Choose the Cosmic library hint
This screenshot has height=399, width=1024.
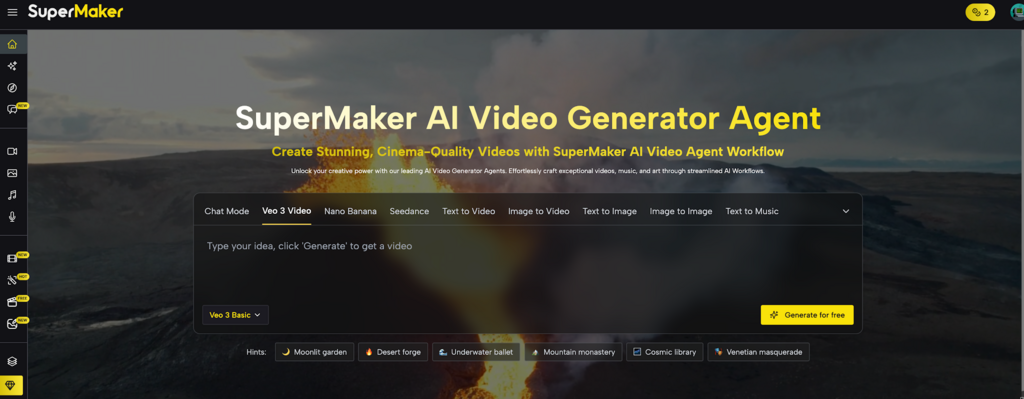click(x=665, y=352)
